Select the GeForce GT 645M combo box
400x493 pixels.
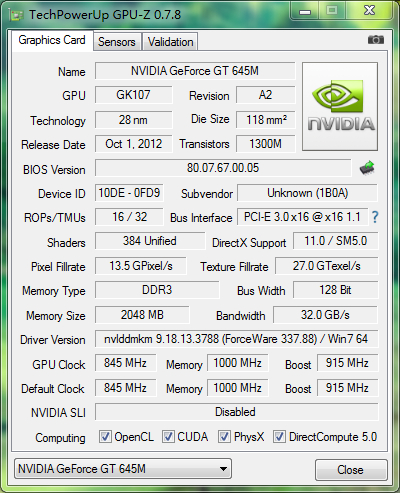[x=123, y=469]
